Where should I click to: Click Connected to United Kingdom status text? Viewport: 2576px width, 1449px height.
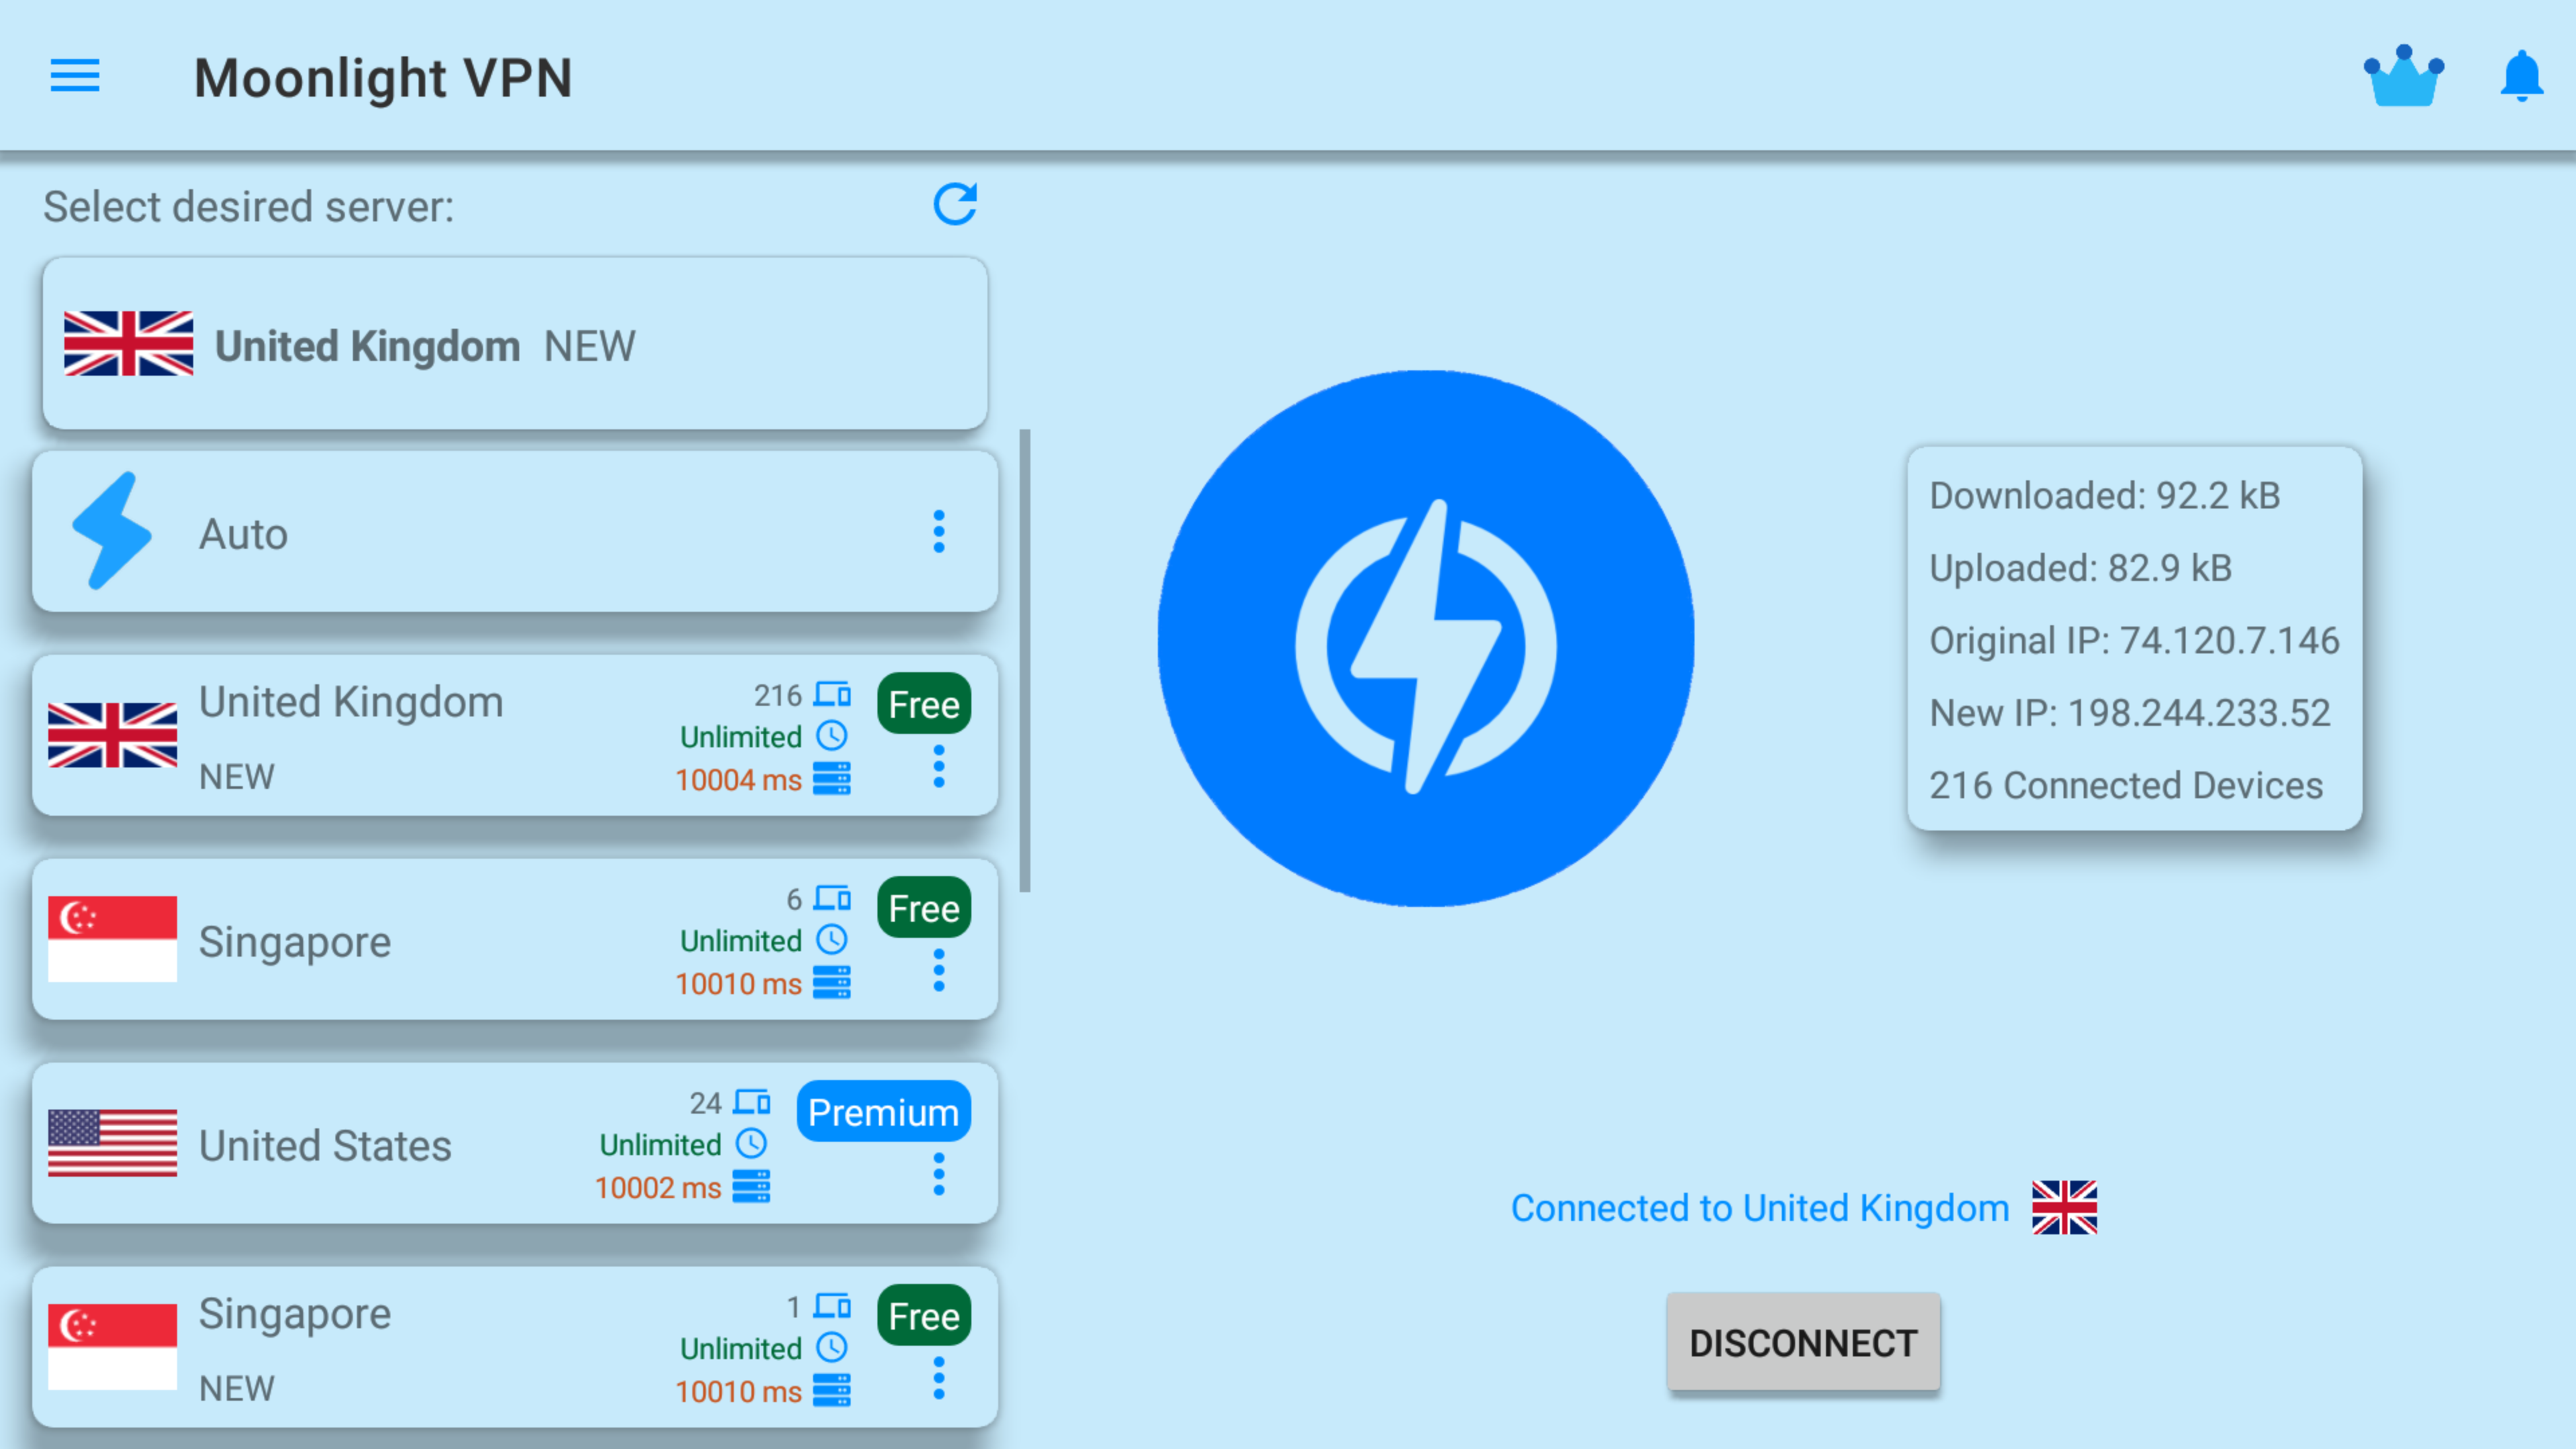pos(1760,1208)
